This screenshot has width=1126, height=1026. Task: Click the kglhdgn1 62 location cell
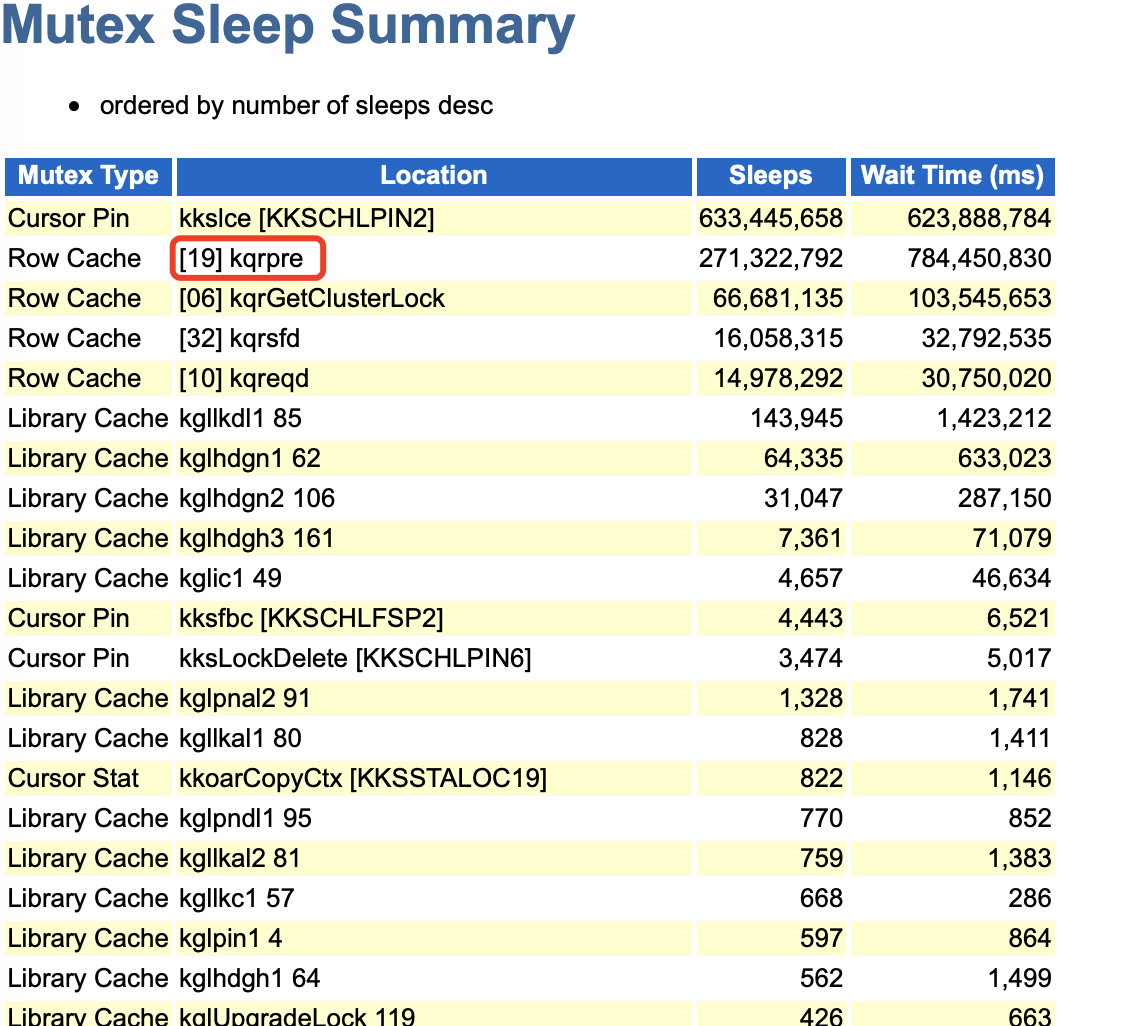click(250, 458)
